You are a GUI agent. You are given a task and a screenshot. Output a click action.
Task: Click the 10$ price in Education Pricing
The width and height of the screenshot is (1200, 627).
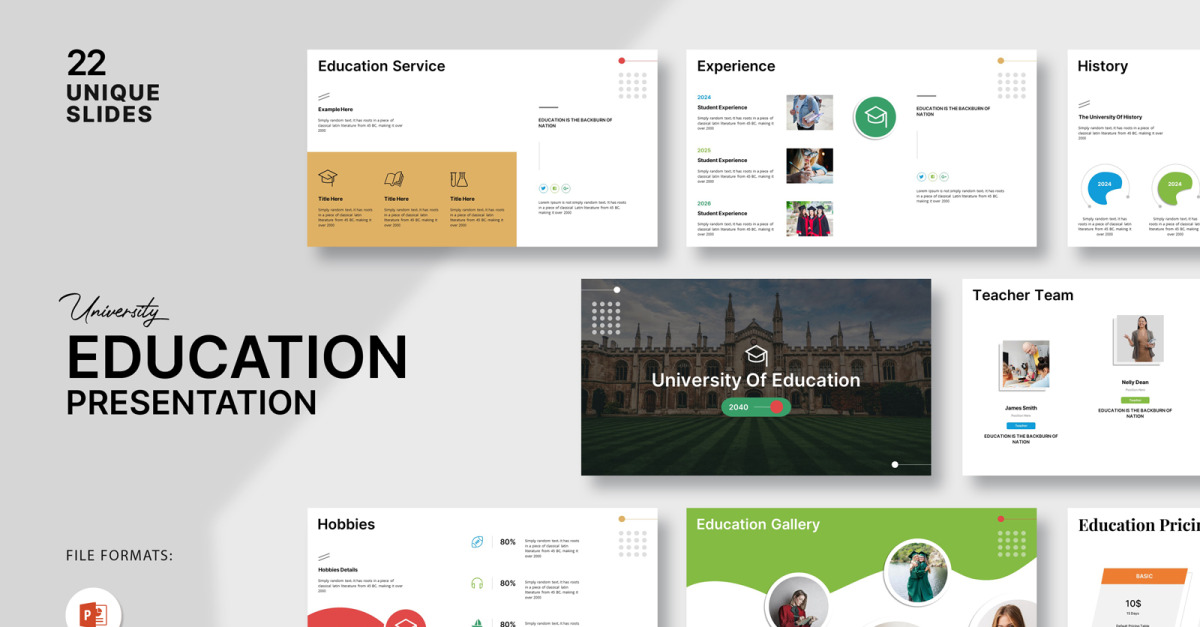[x=1133, y=604]
